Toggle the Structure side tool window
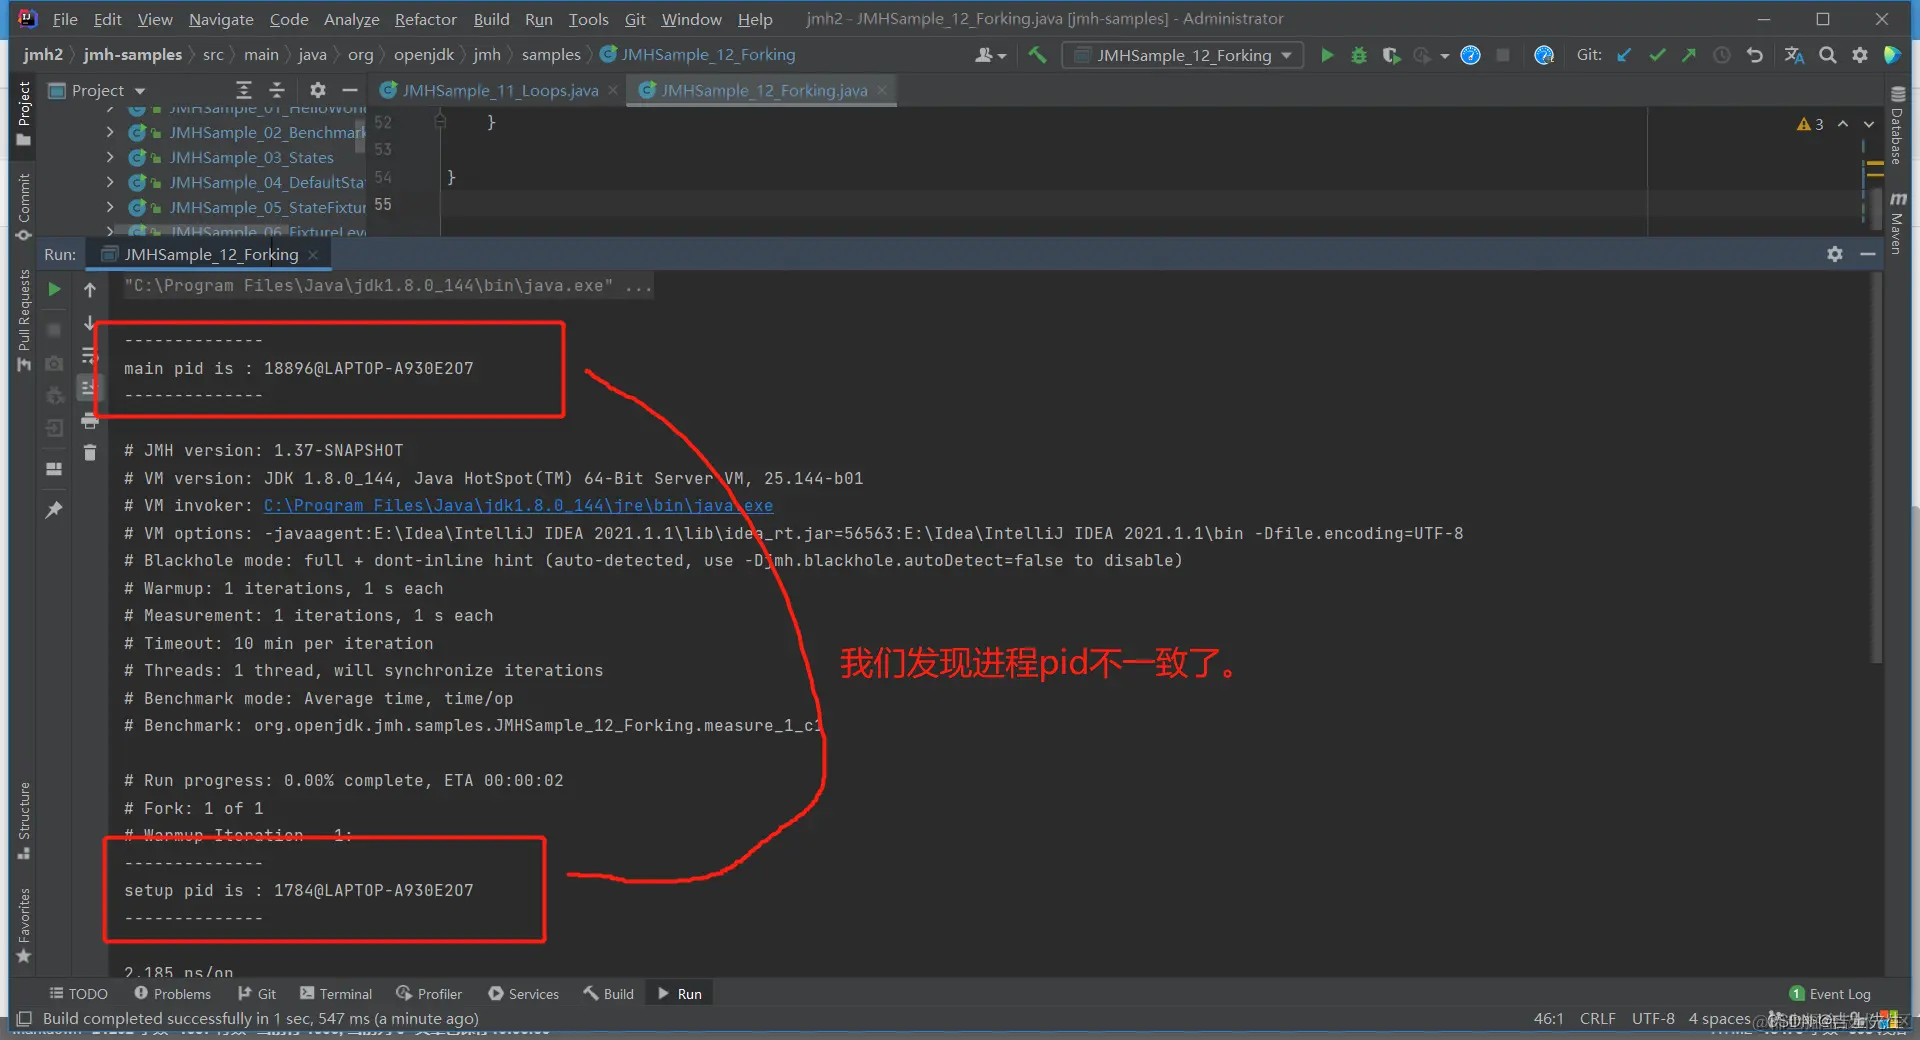This screenshot has height=1040, width=1920. tap(24, 820)
